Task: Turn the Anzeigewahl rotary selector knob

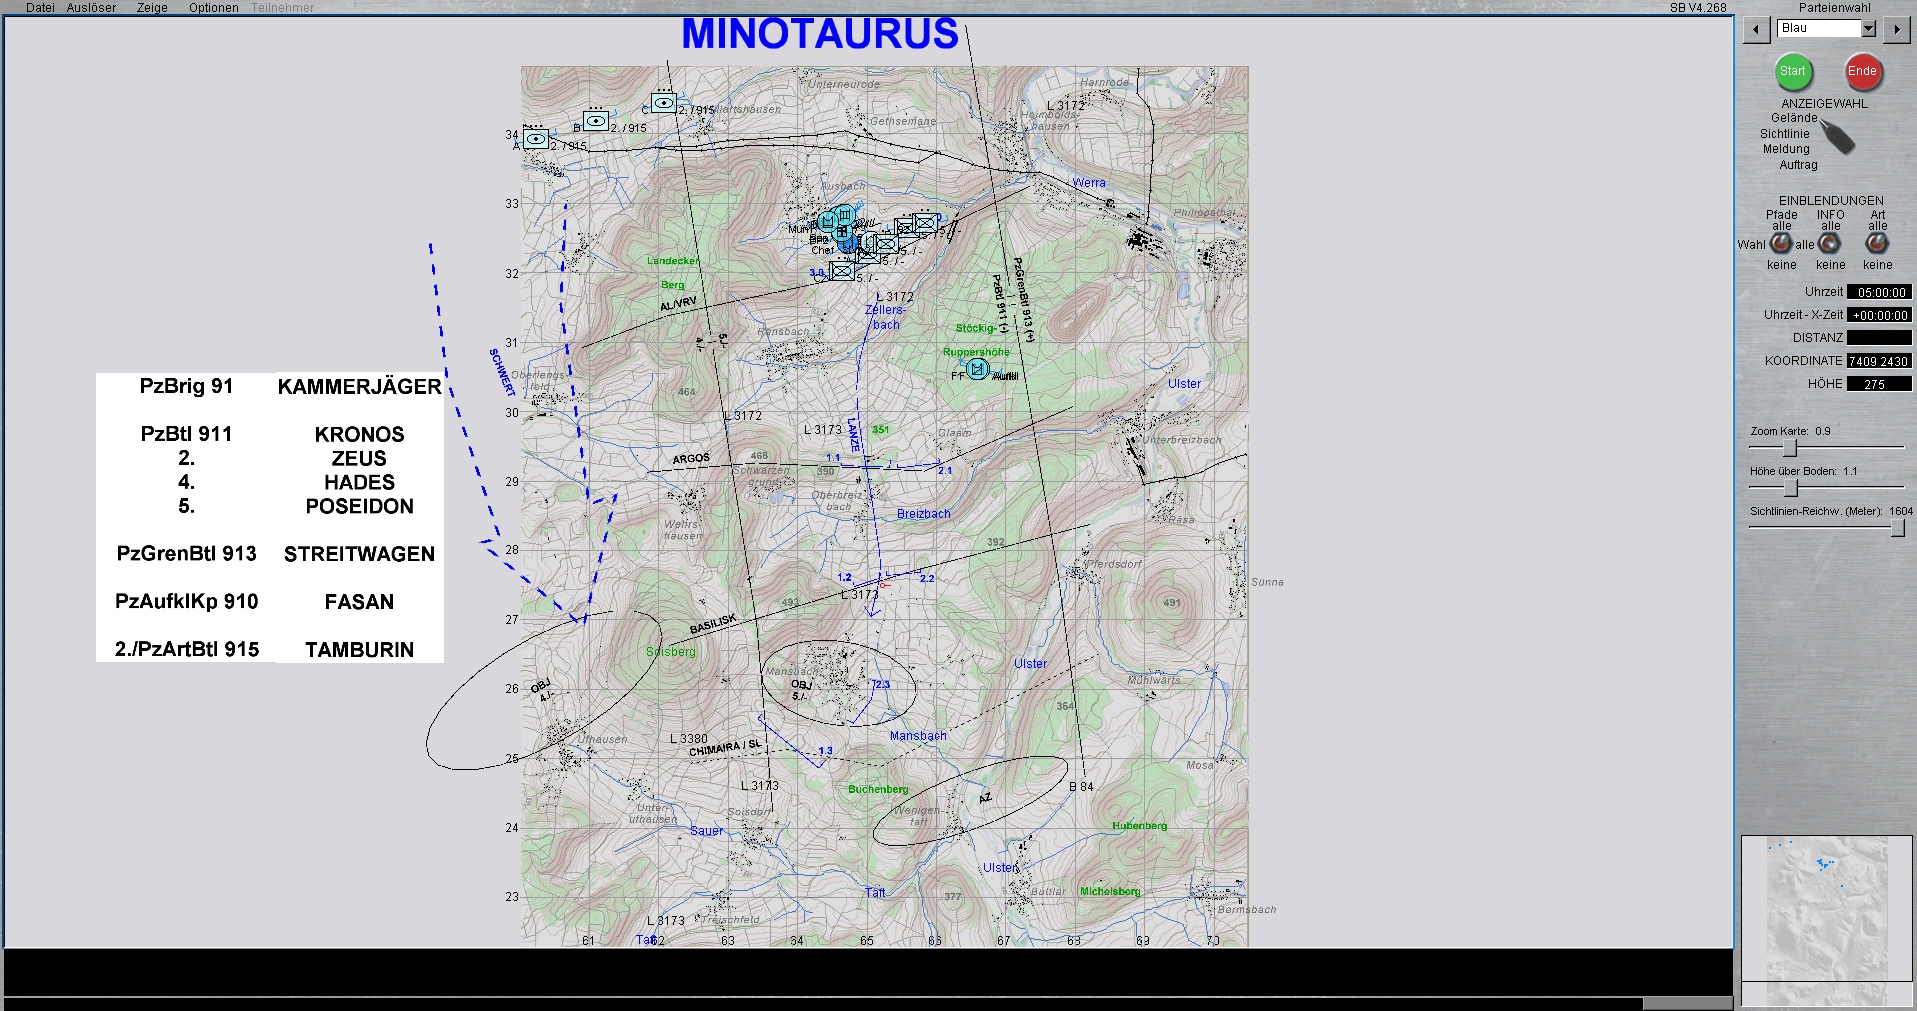Action: coord(1836,136)
